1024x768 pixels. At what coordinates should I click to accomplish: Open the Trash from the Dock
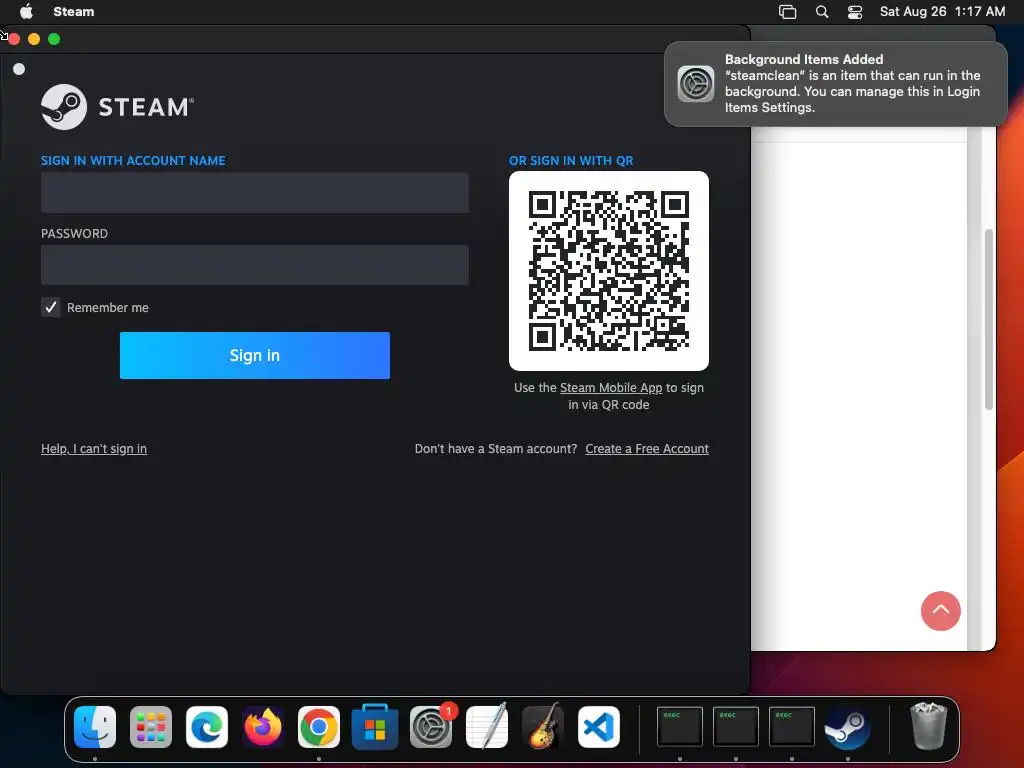[928, 726]
